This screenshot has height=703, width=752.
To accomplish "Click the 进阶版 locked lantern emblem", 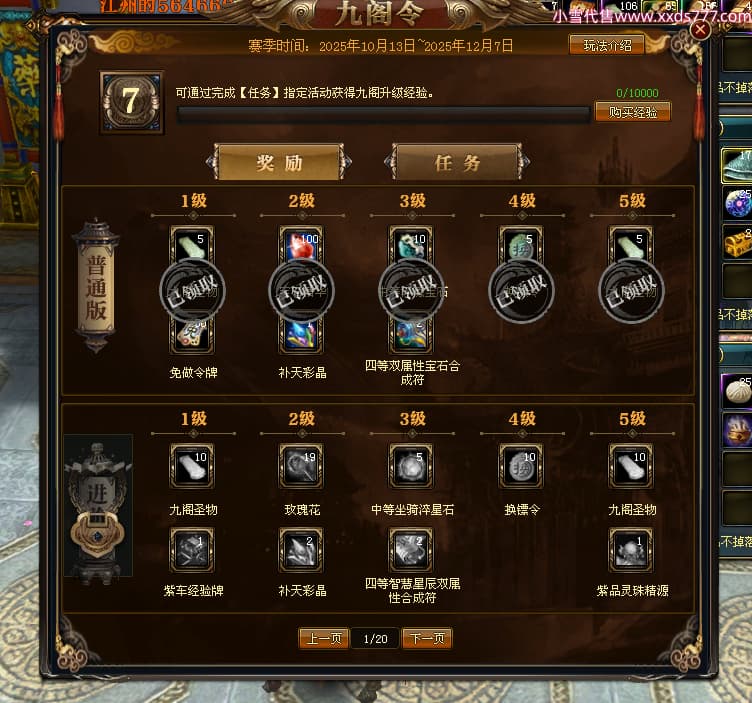I will (x=98, y=506).
